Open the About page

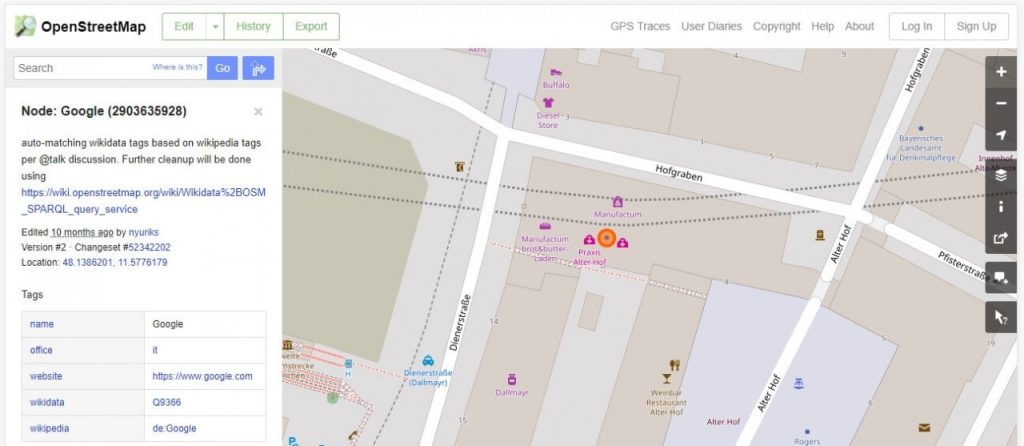(859, 26)
